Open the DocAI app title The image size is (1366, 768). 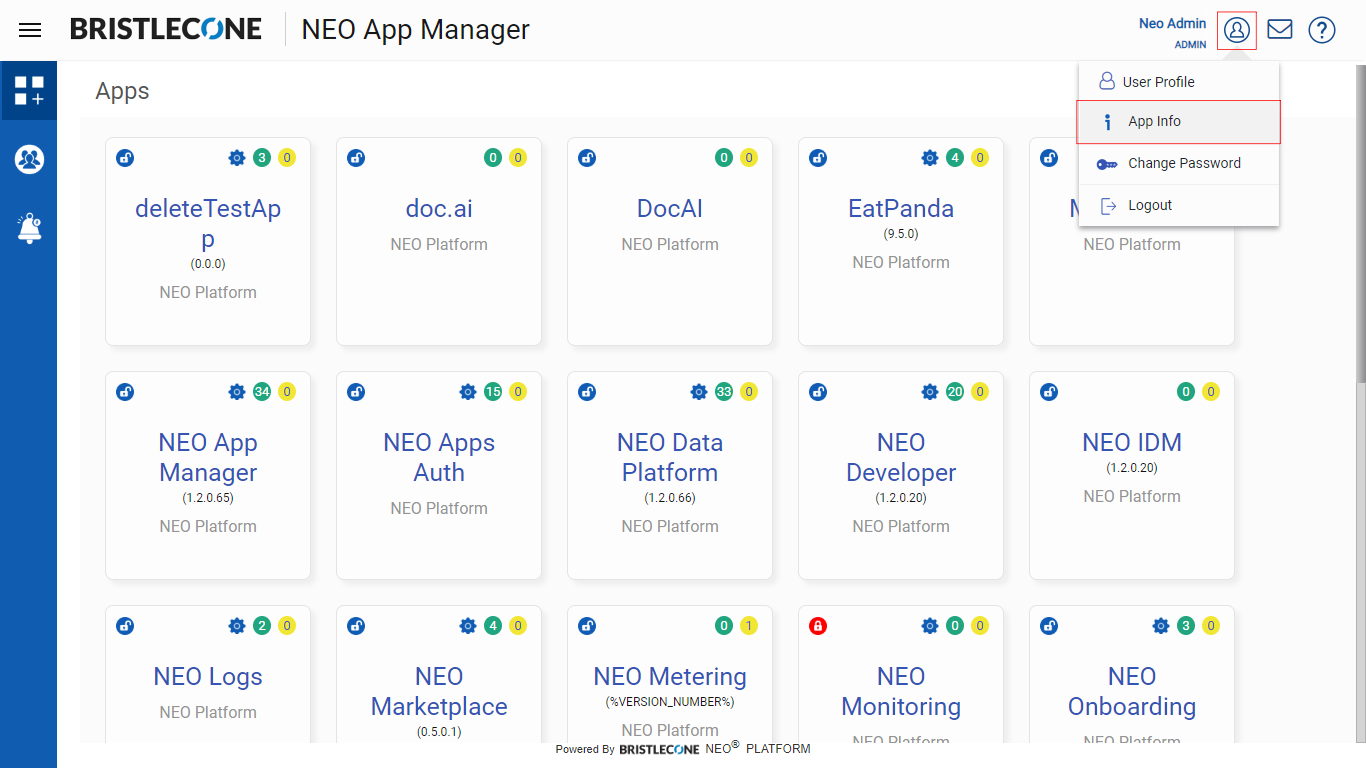670,209
